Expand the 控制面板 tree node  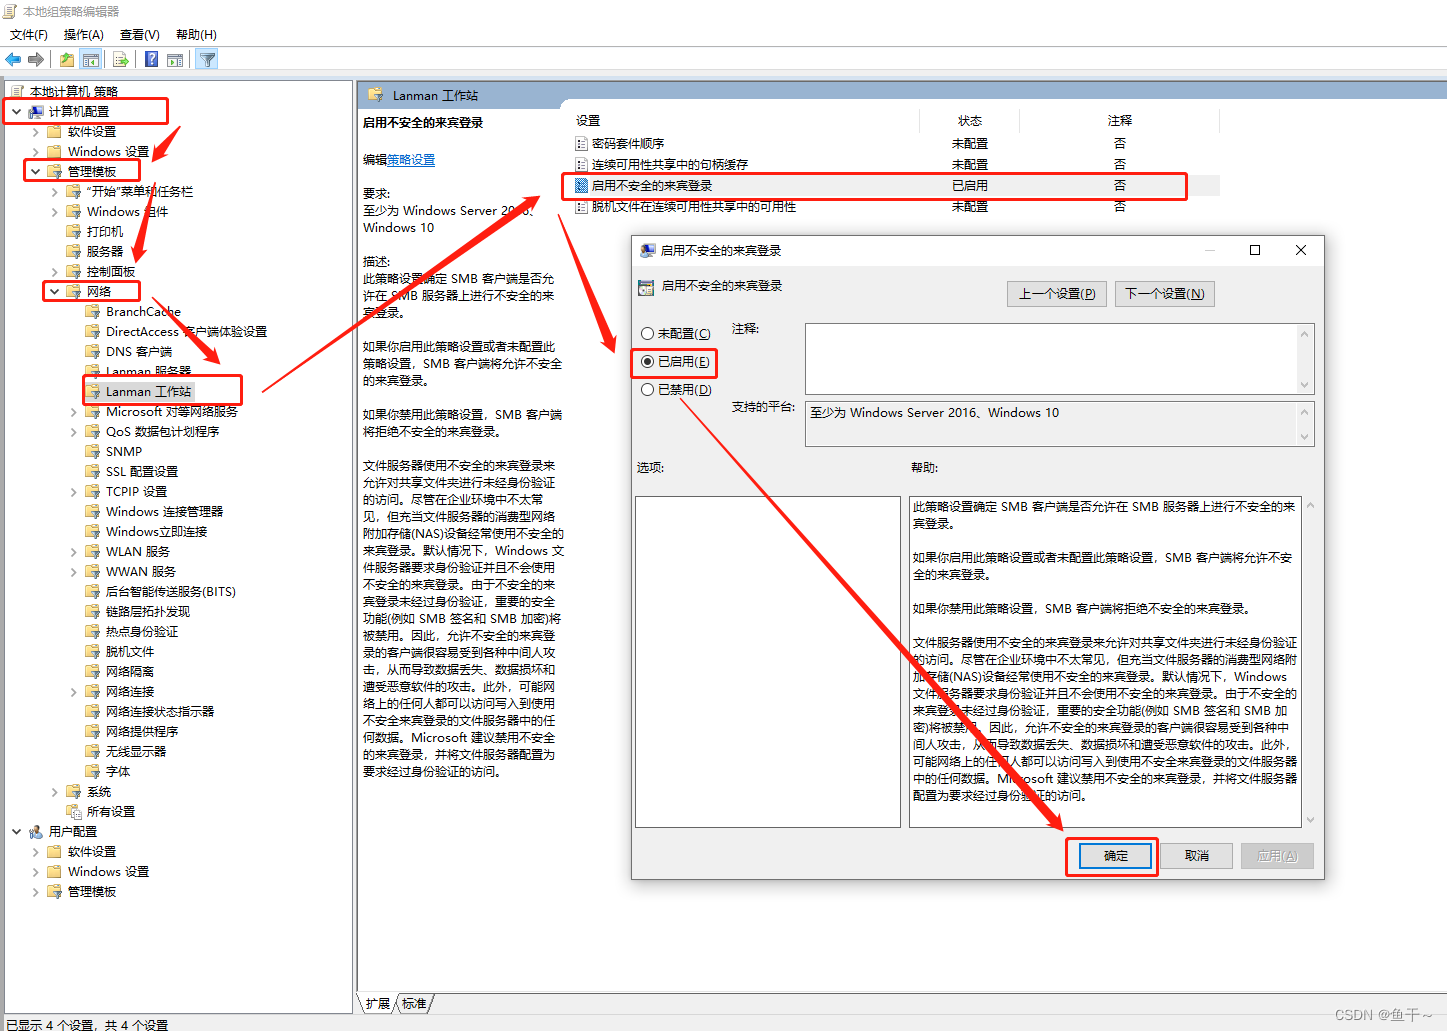tap(55, 271)
